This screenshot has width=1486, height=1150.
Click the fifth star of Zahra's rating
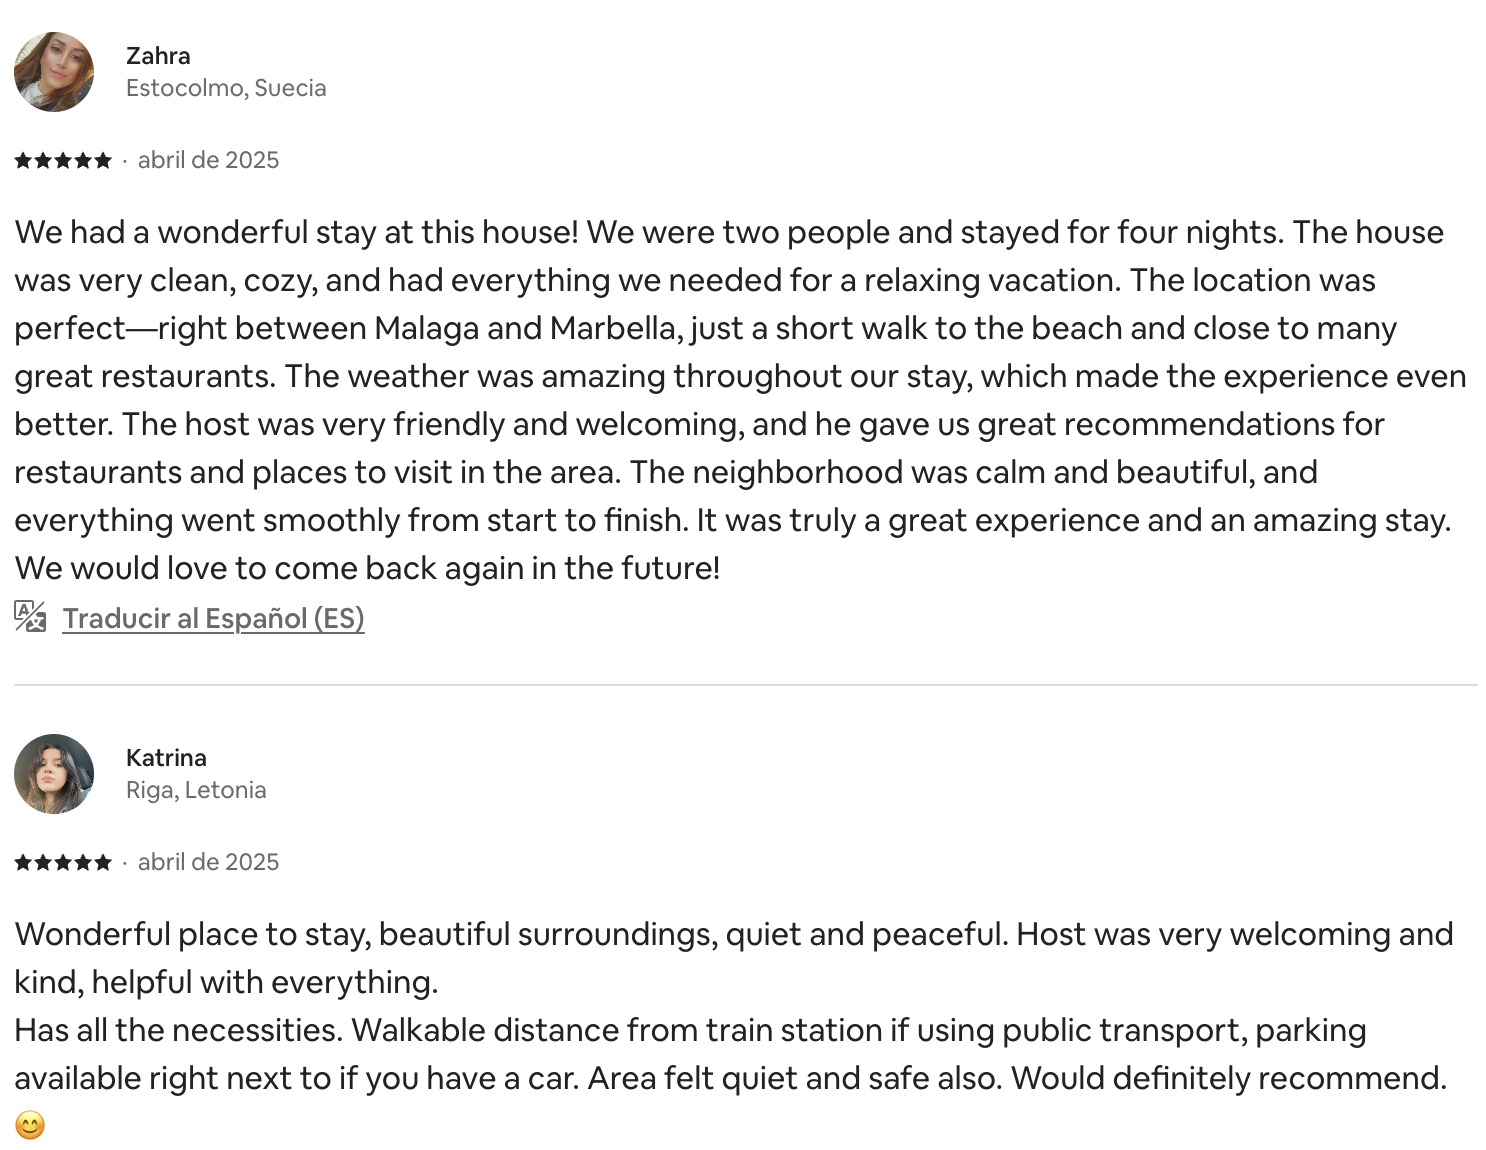click(x=103, y=161)
